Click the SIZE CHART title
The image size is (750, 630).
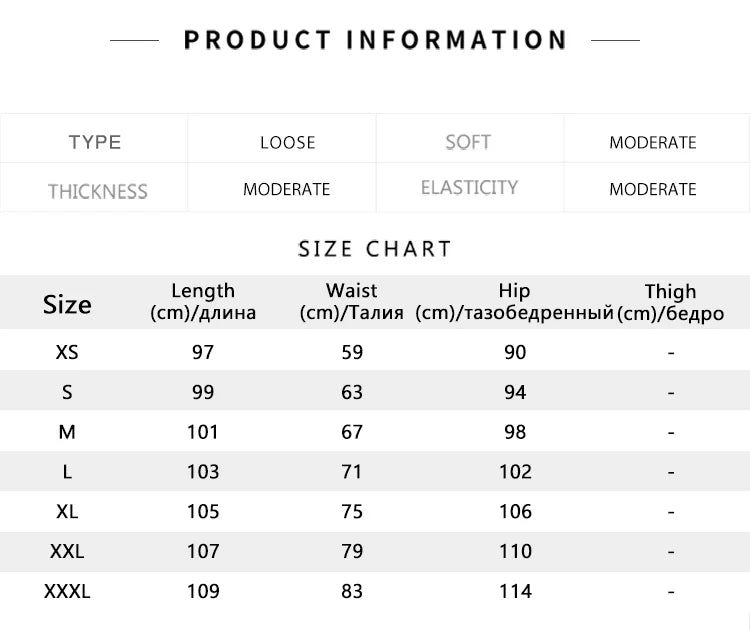[x=375, y=248]
